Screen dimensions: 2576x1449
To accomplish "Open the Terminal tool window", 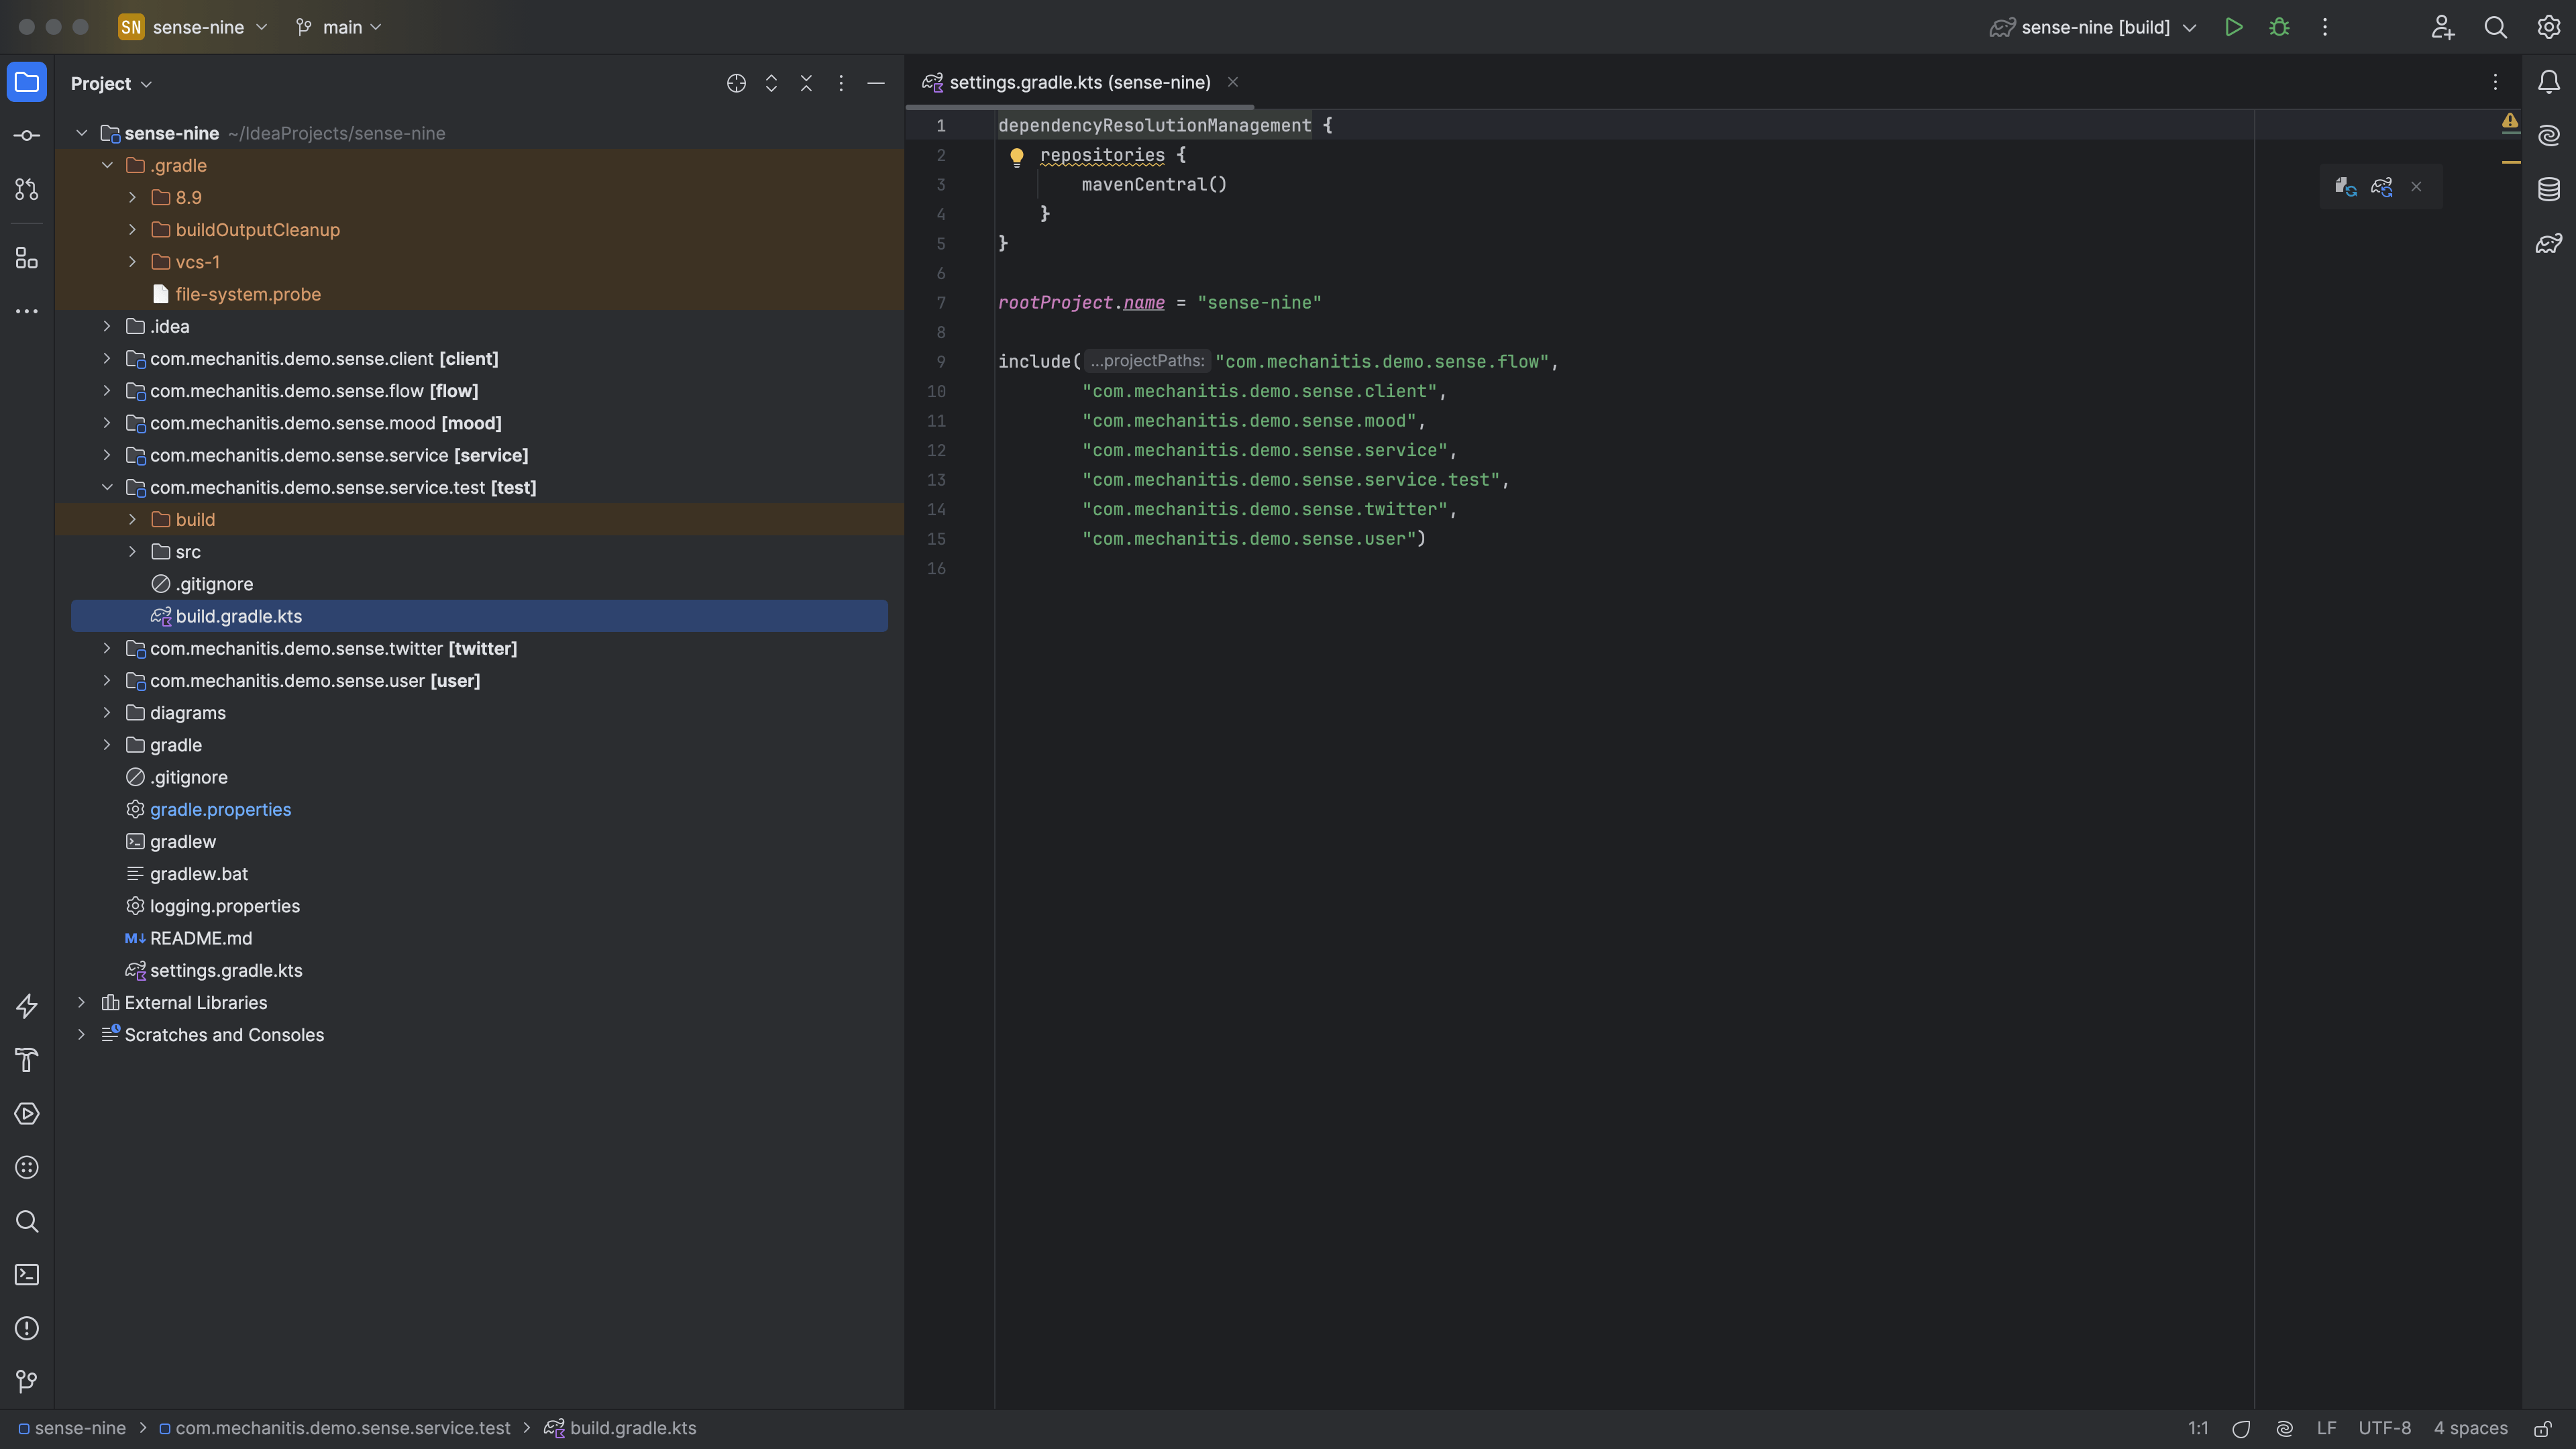I will tap(27, 1275).
